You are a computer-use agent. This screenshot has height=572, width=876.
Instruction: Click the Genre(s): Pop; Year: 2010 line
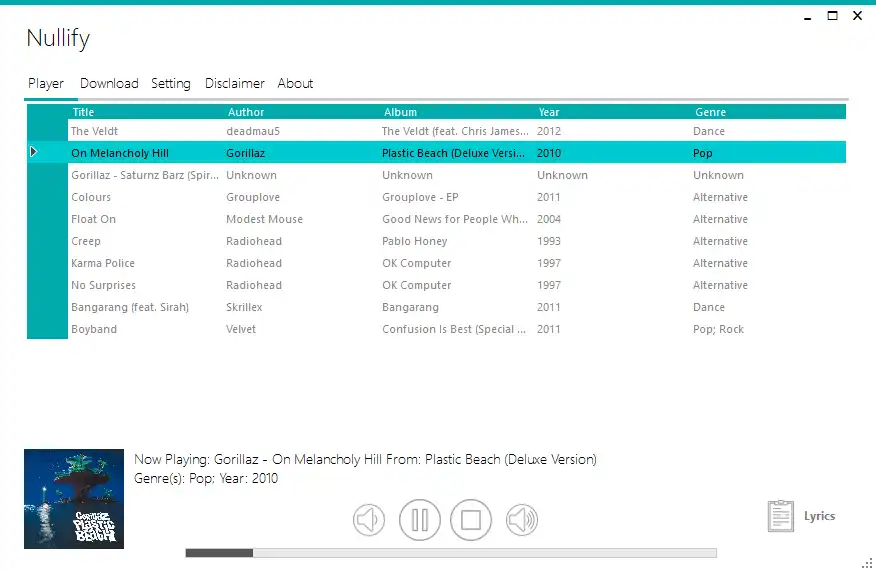click(206, 478)
